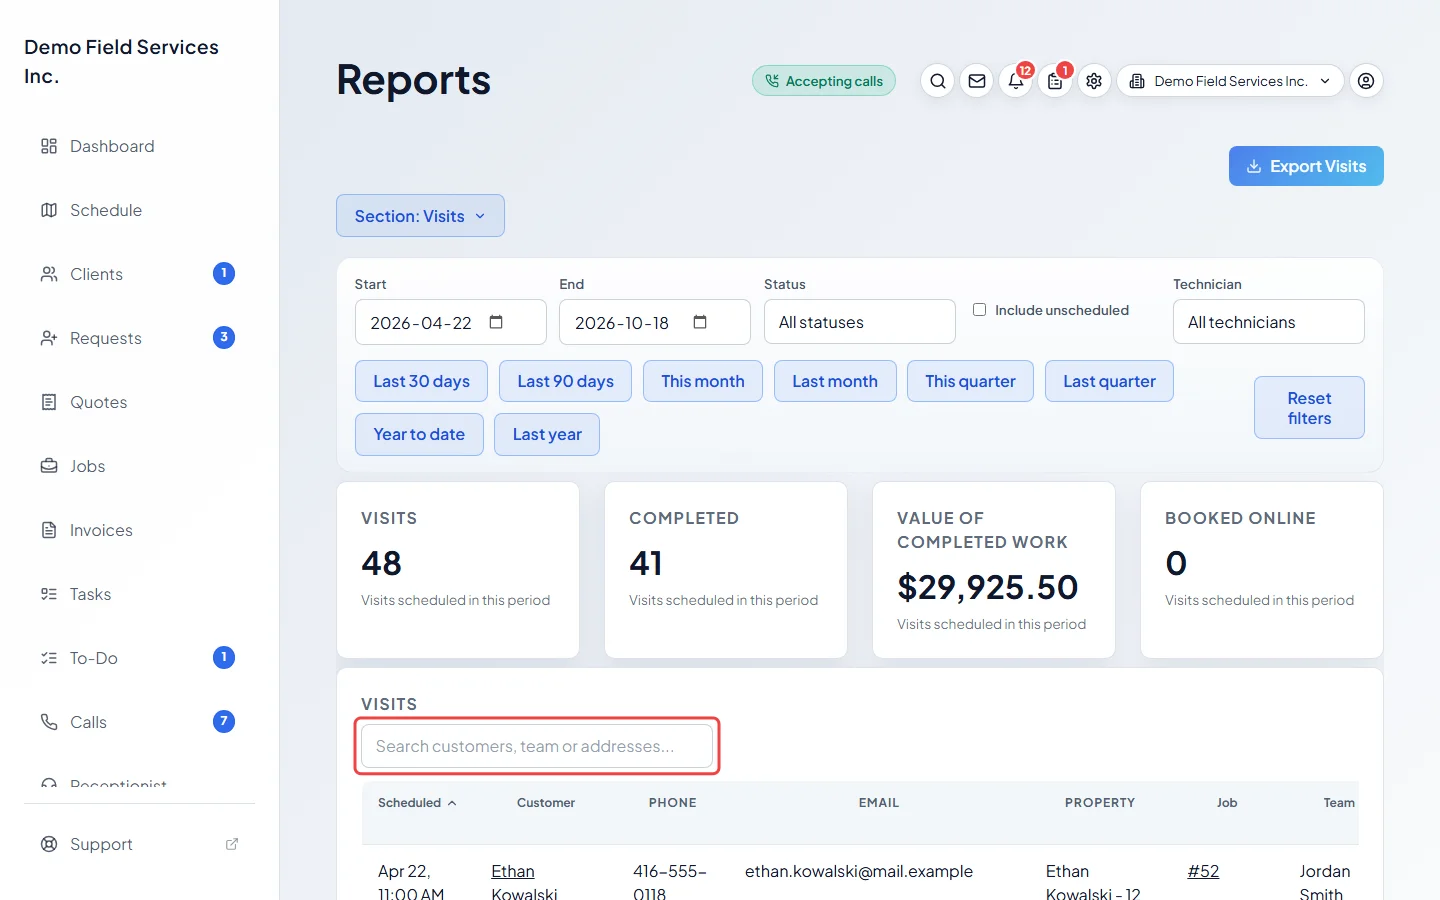Open the user profile avatar icon
The height and width of the screenshot is (900, 1440).
coord(1366,81)
